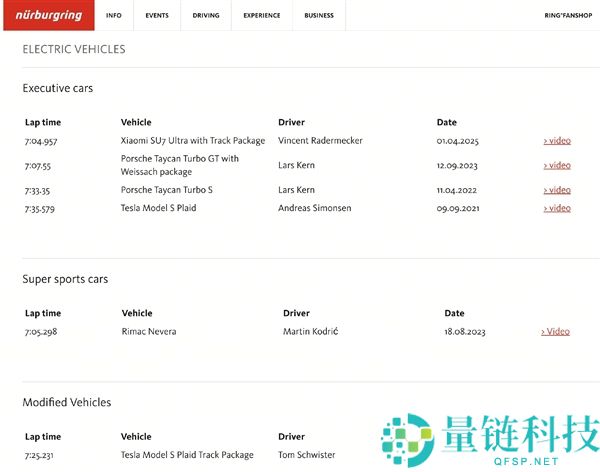
Task: Open the DRIVING menu
Action: [x=206, y=15]
